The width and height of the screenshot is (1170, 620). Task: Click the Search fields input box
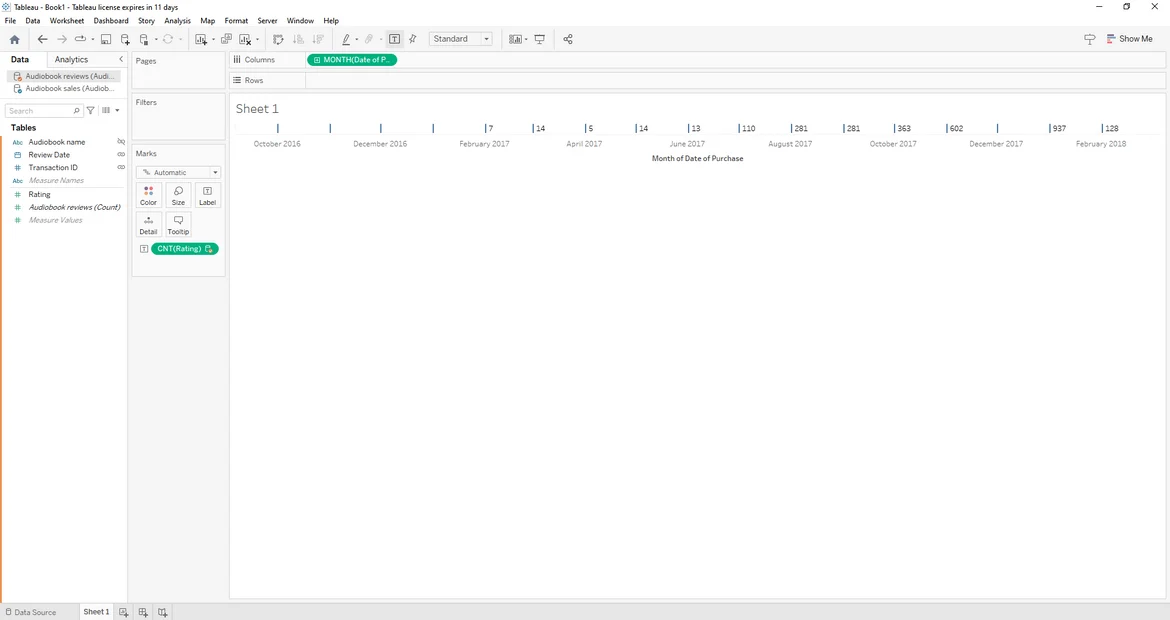(40, 111)
